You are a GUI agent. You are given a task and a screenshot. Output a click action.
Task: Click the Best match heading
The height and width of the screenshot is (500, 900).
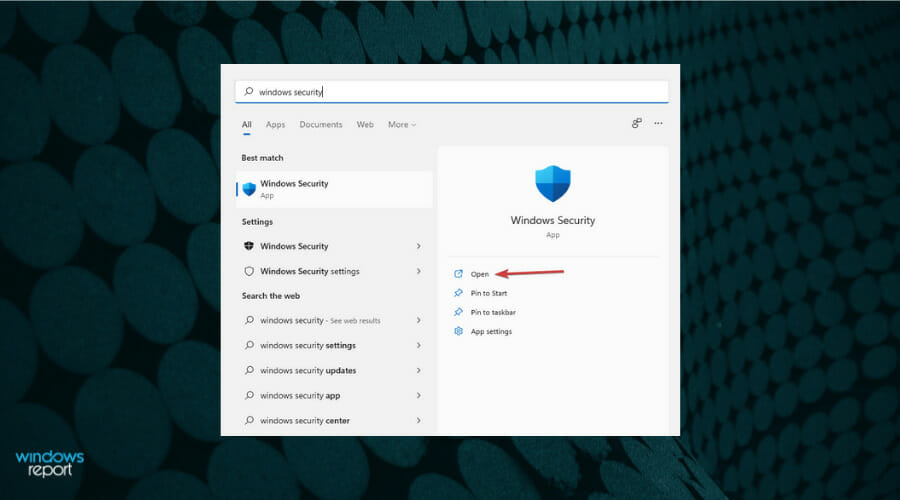[x=262, y=158]
